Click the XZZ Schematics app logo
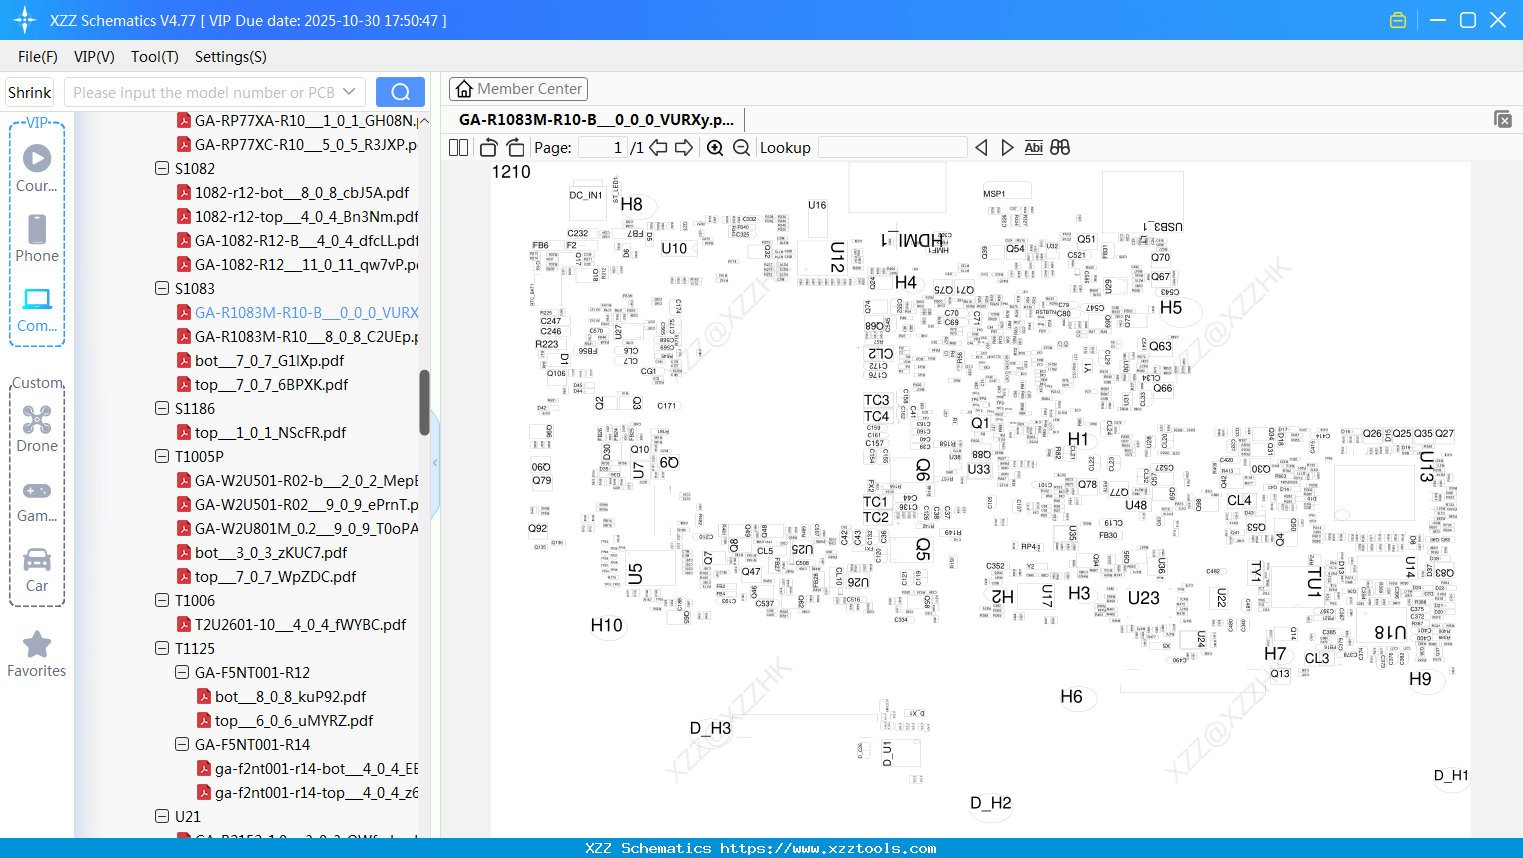The image size is (1523, 858). click(x=24, y=20)
